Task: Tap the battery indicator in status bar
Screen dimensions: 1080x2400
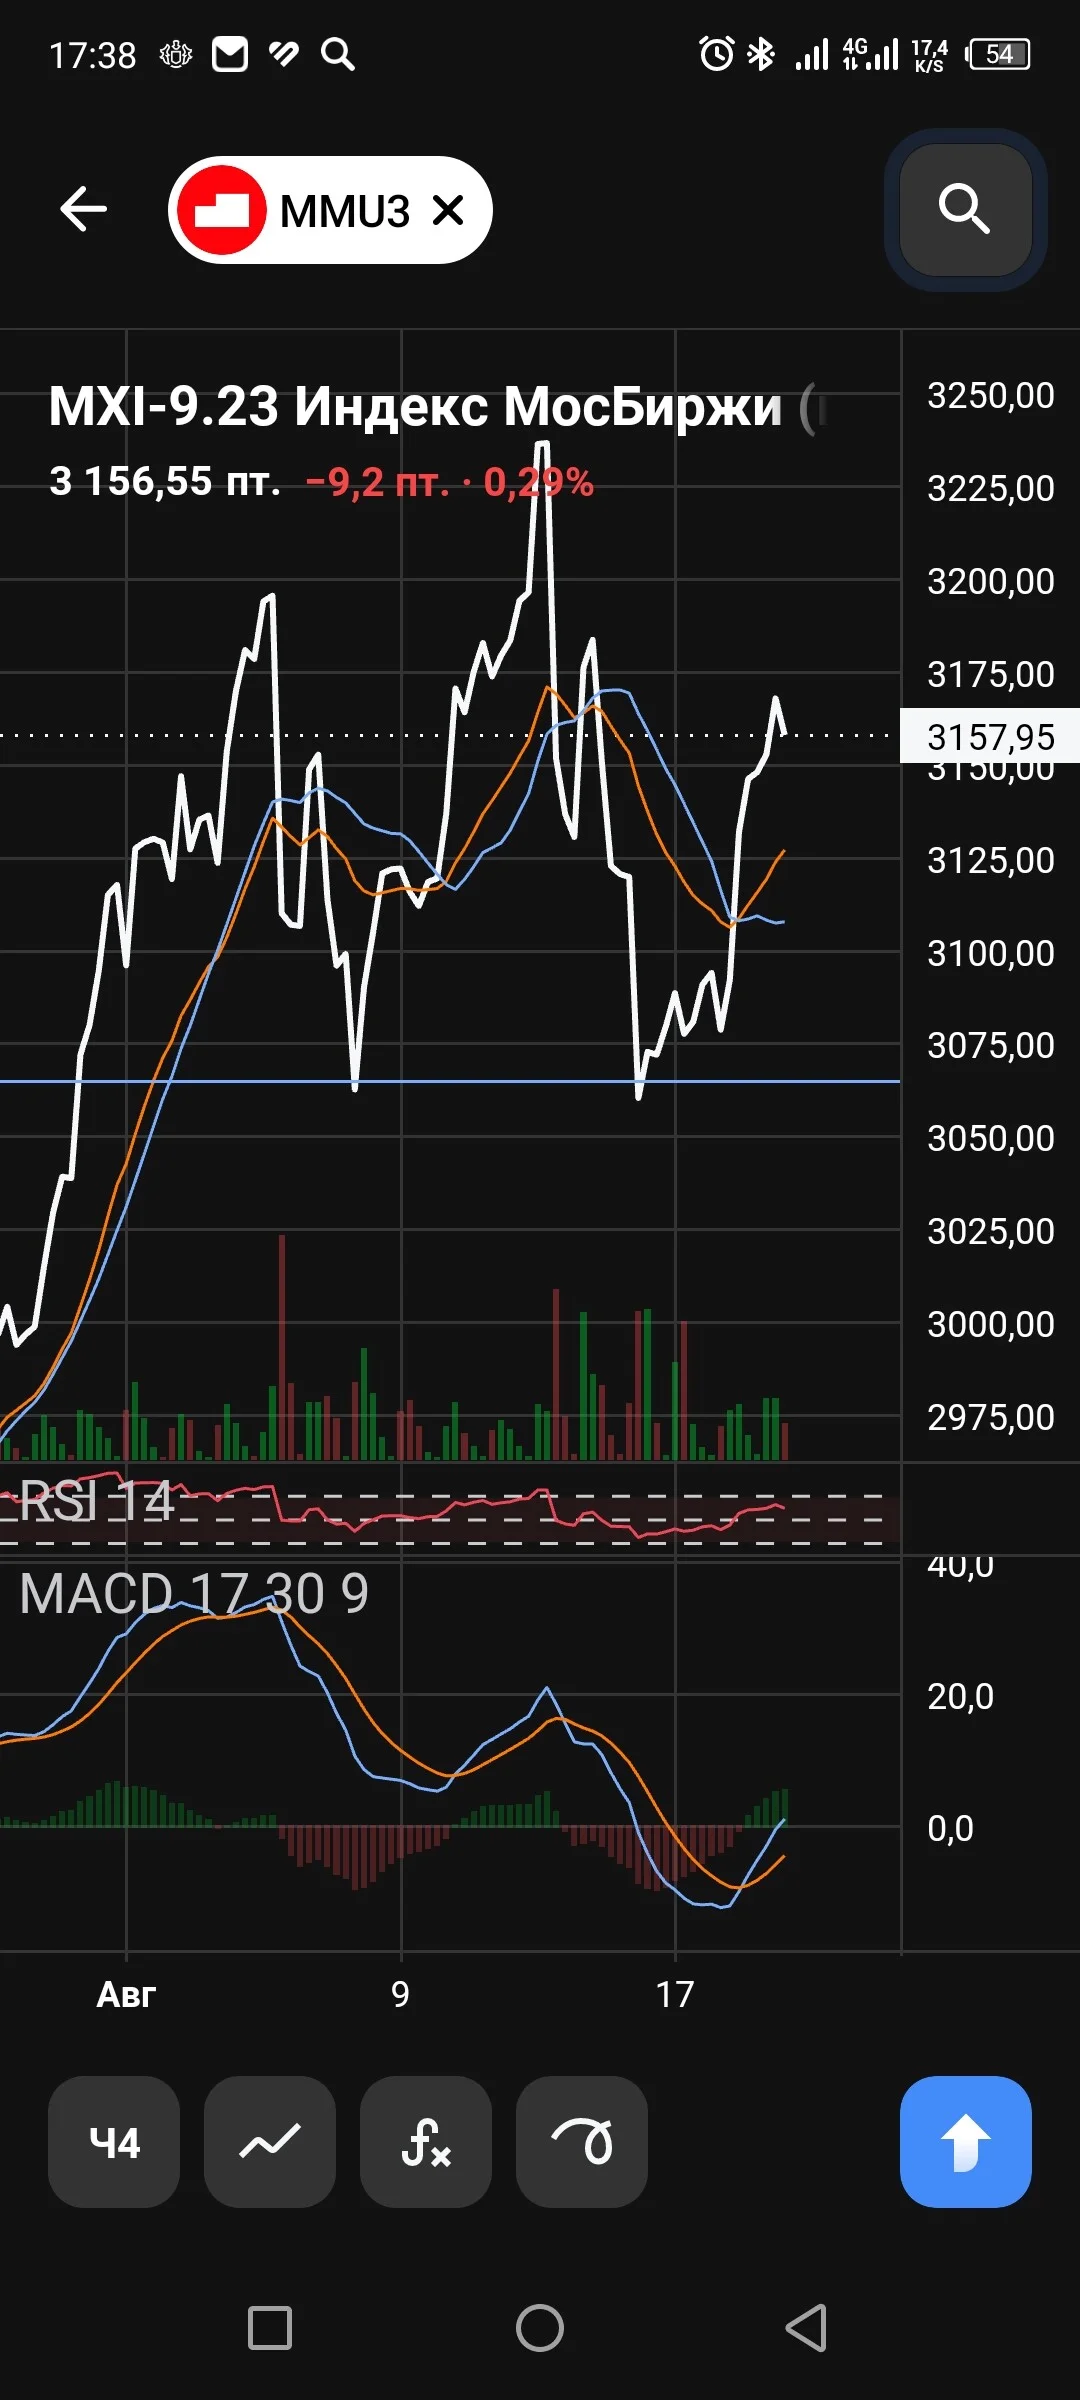Action: (999, 54)
